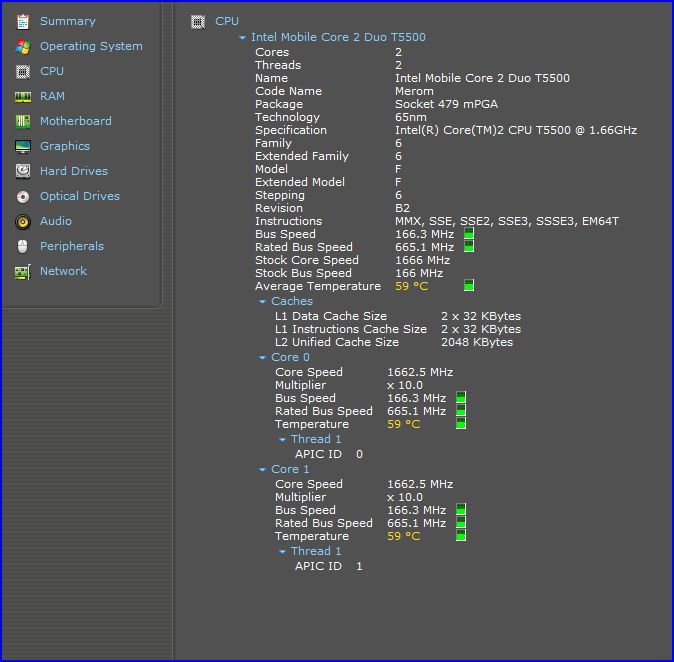This screenshot has height=662, width=674.
Task: Go to the Hard Drives section
Action: (74, 171)
